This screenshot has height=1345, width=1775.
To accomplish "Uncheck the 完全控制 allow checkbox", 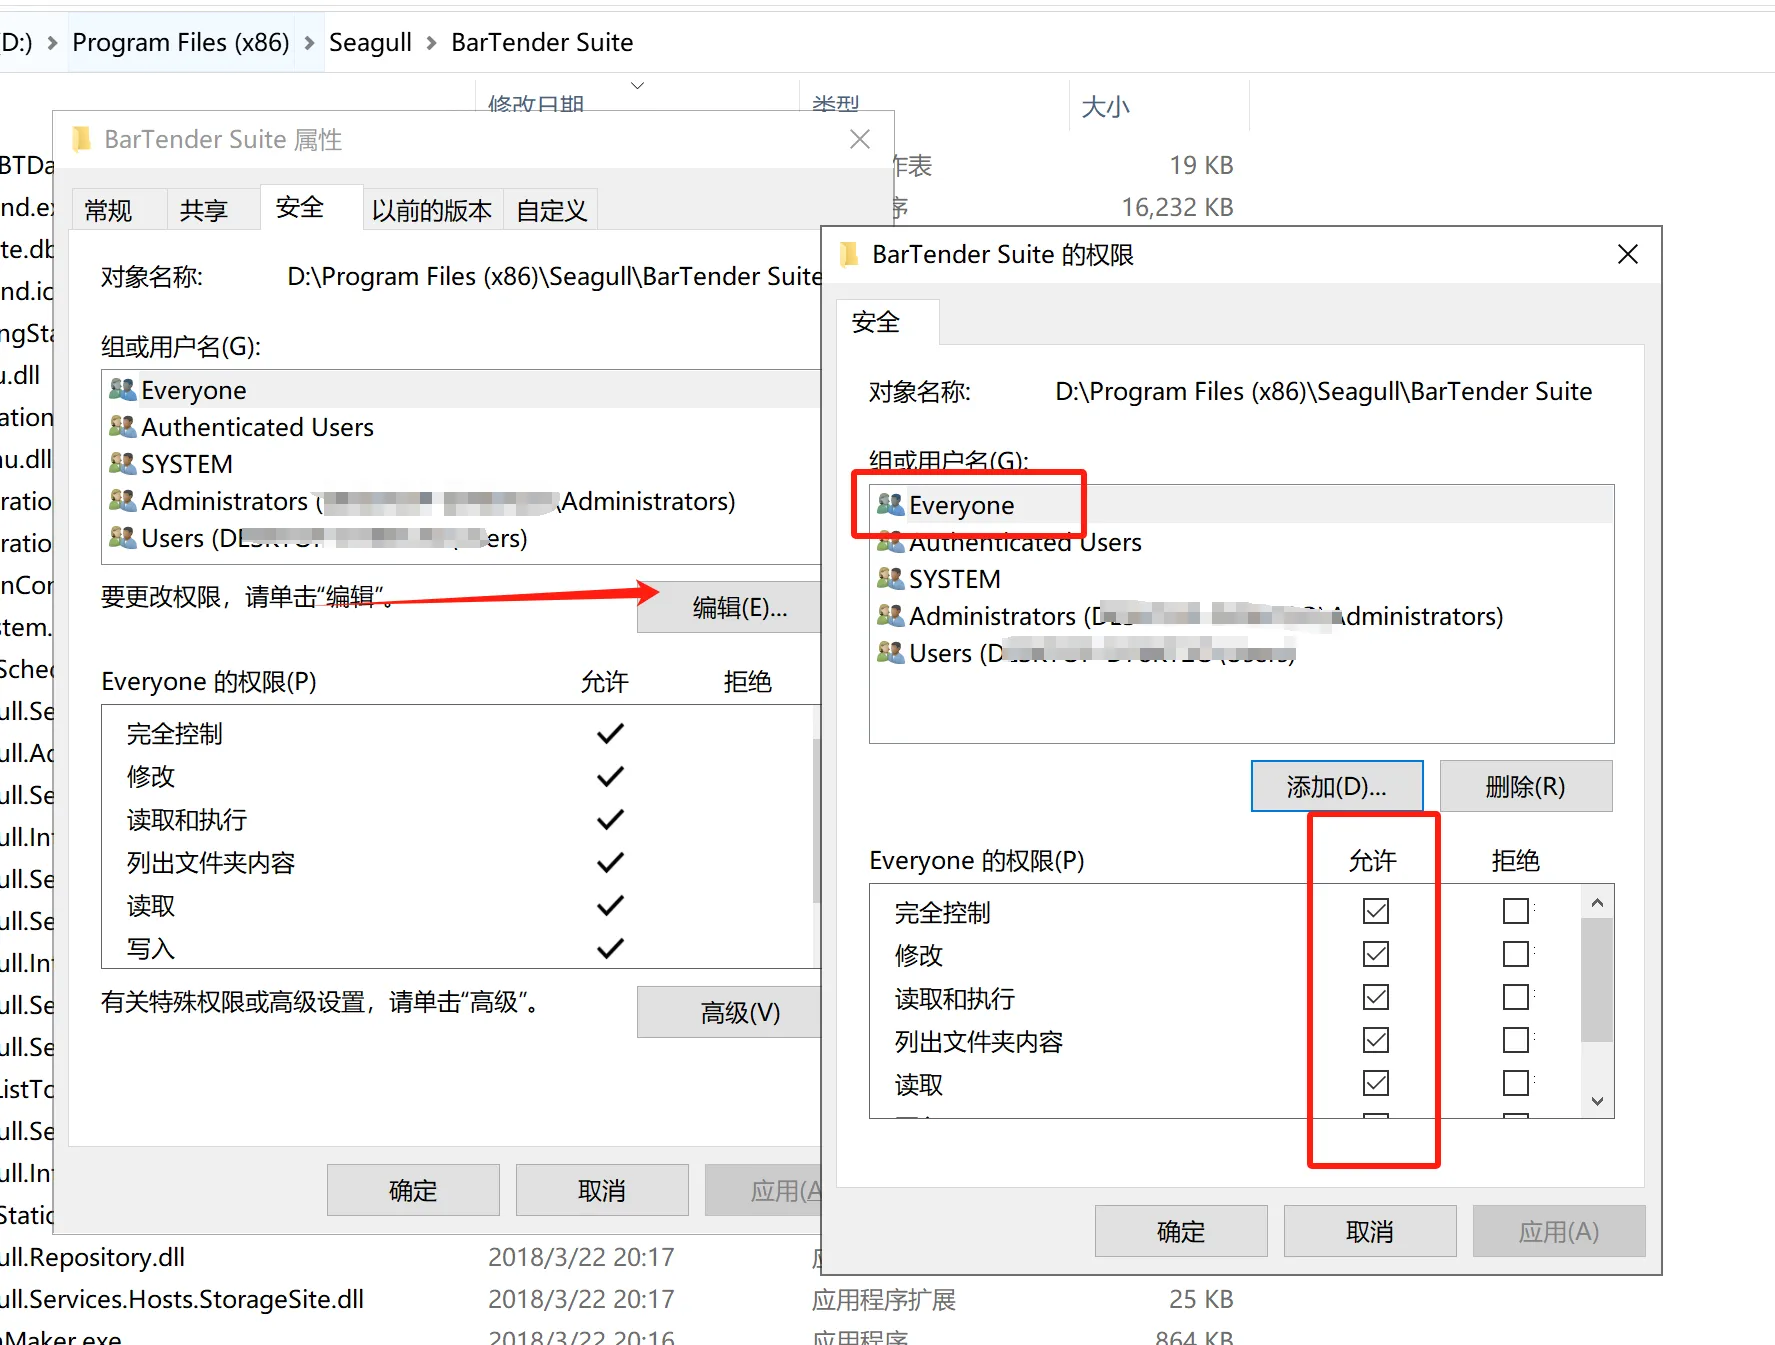I will pyautogui.click(x=1375, y=911).
